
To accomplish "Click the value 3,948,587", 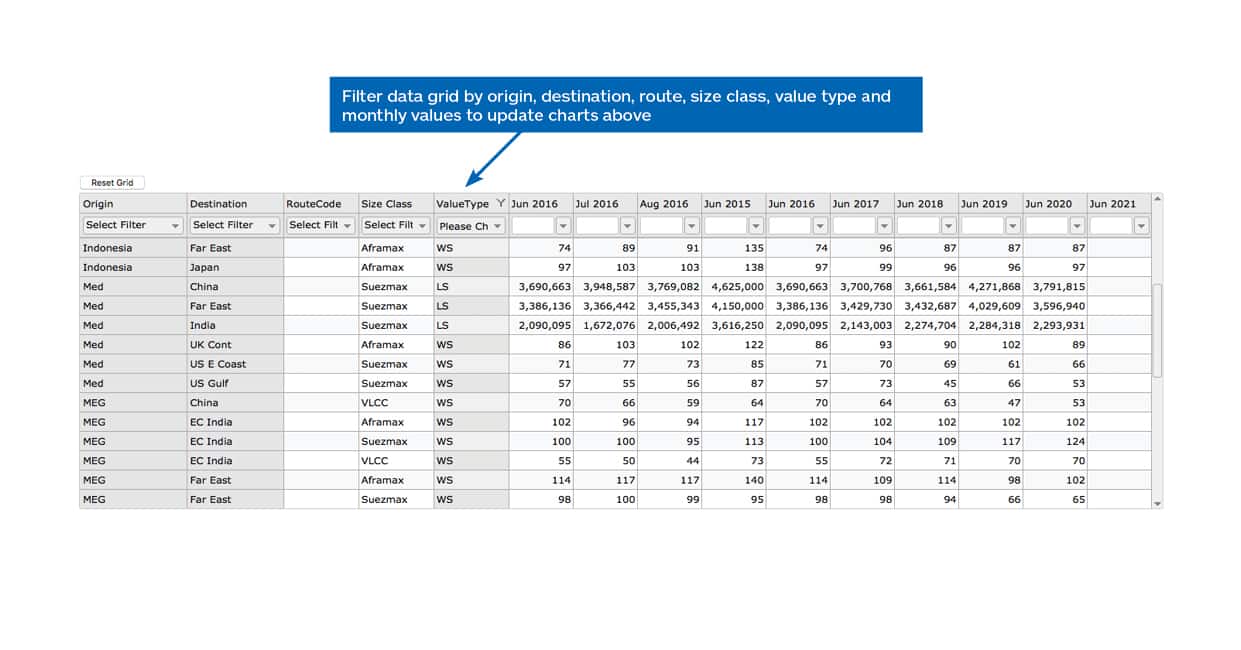I will click(609, 287).
